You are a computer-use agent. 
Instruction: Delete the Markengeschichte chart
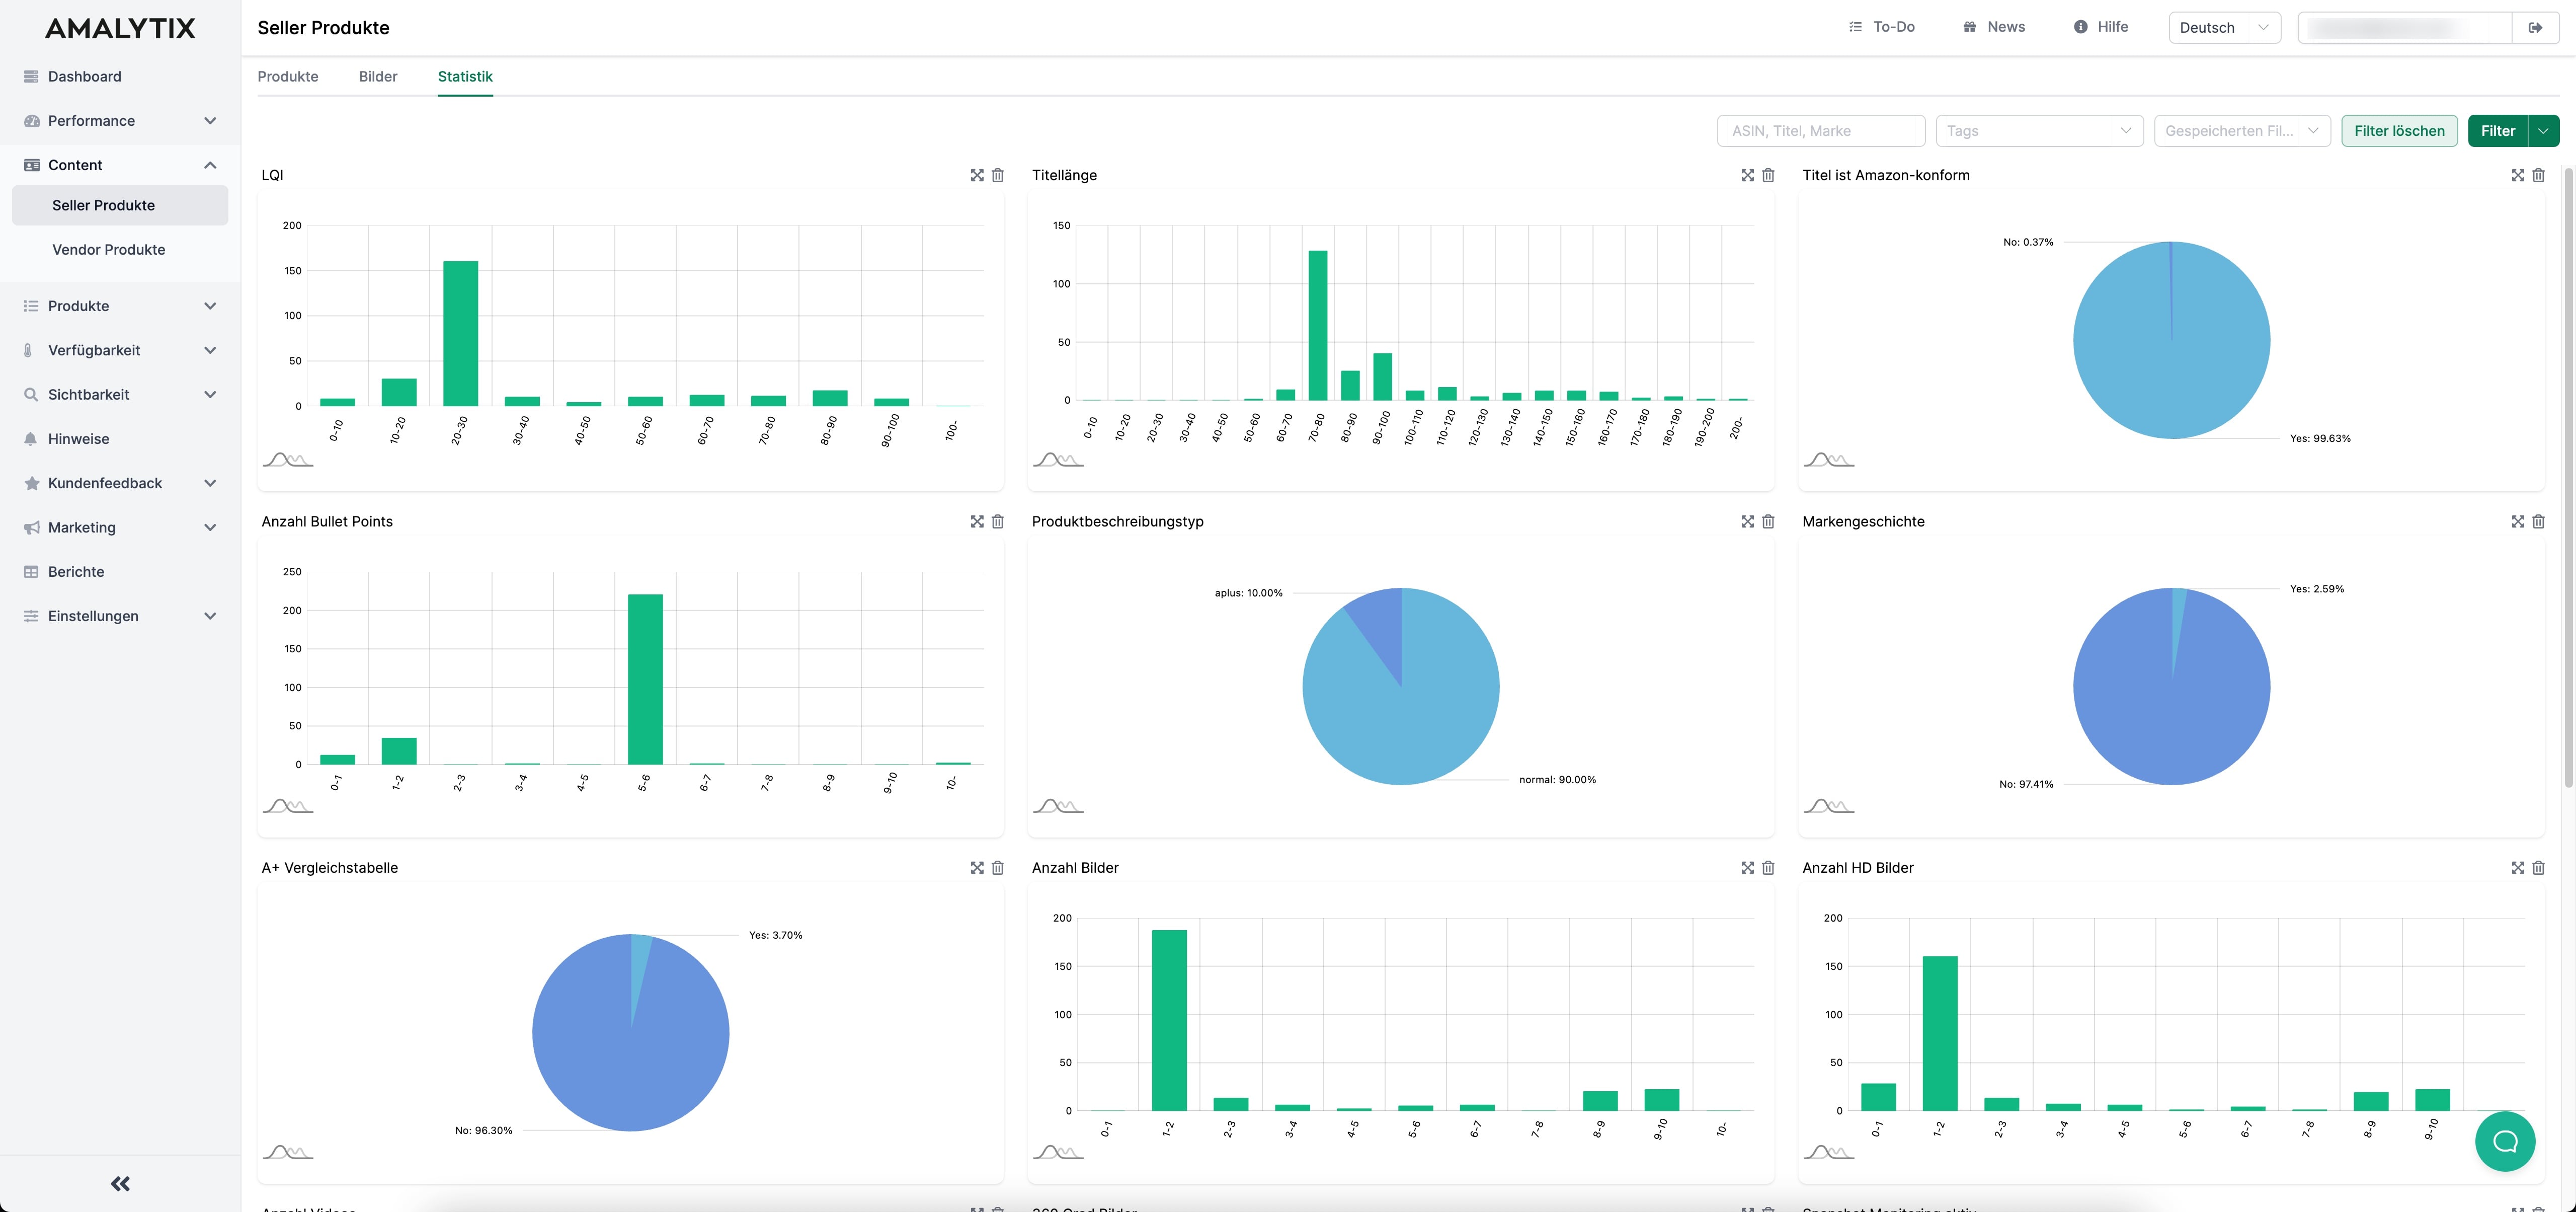click(2538, 521)
